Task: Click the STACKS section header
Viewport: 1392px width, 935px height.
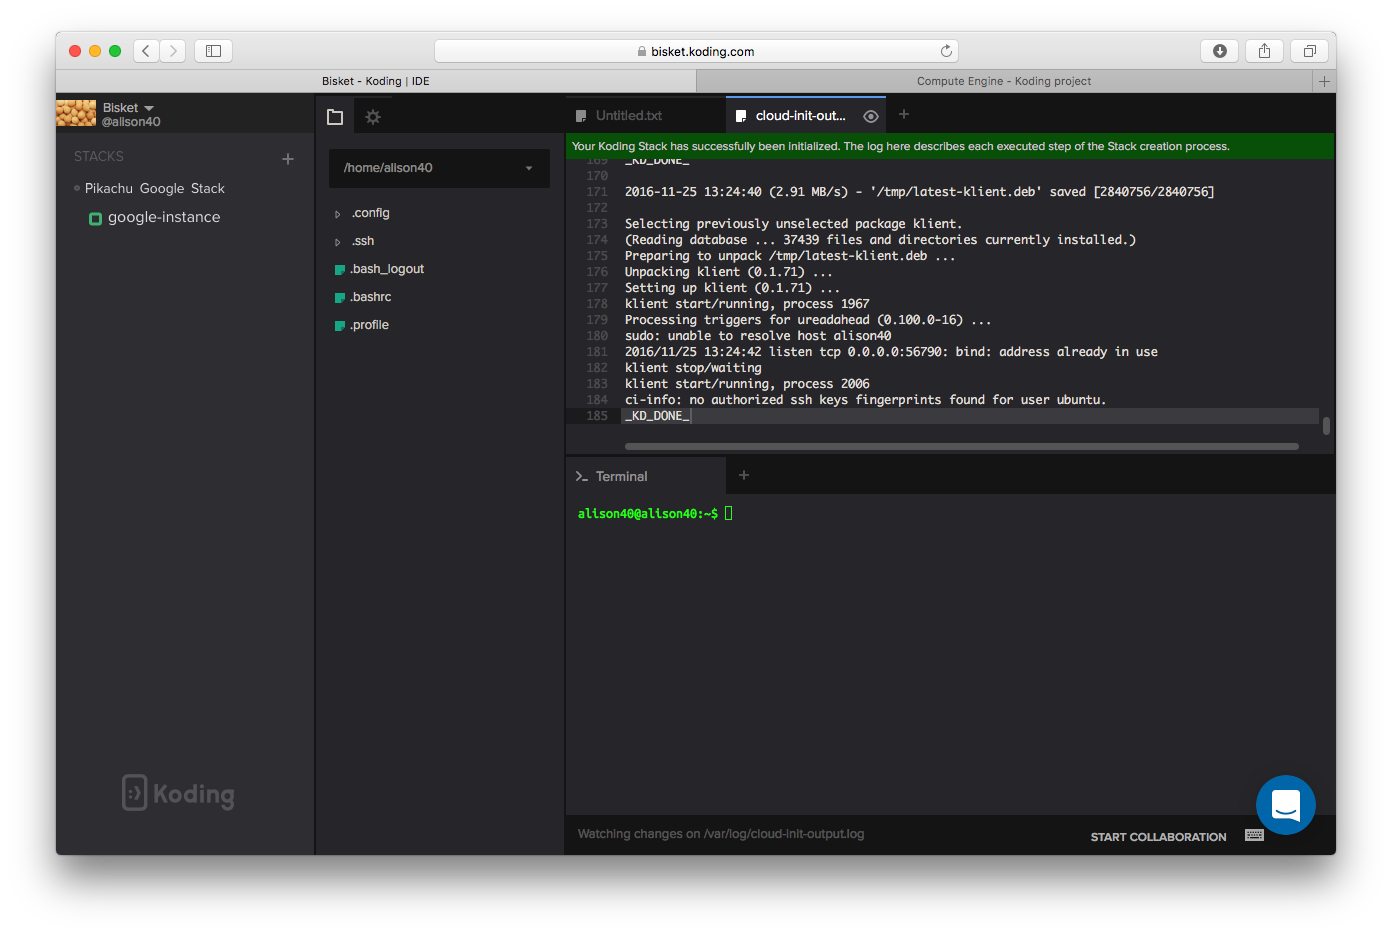Action: coord(99,157)
